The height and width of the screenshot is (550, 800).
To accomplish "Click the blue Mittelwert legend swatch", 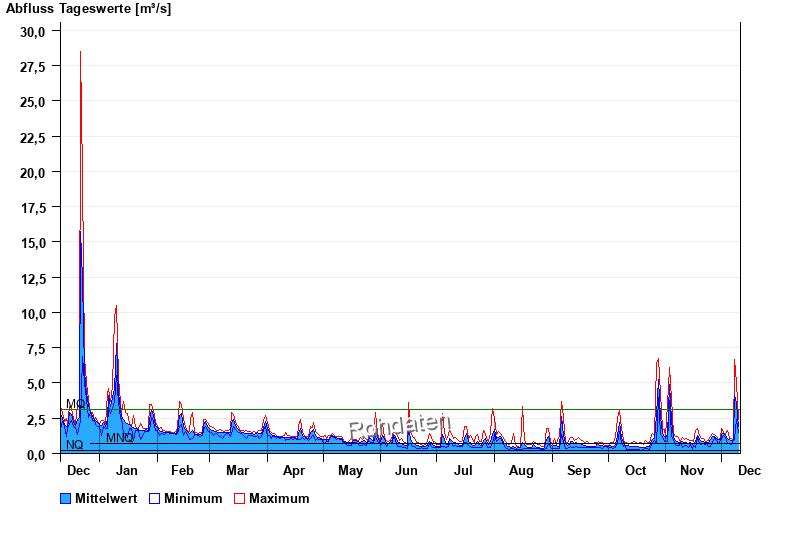I will click(x=66, y=498).
